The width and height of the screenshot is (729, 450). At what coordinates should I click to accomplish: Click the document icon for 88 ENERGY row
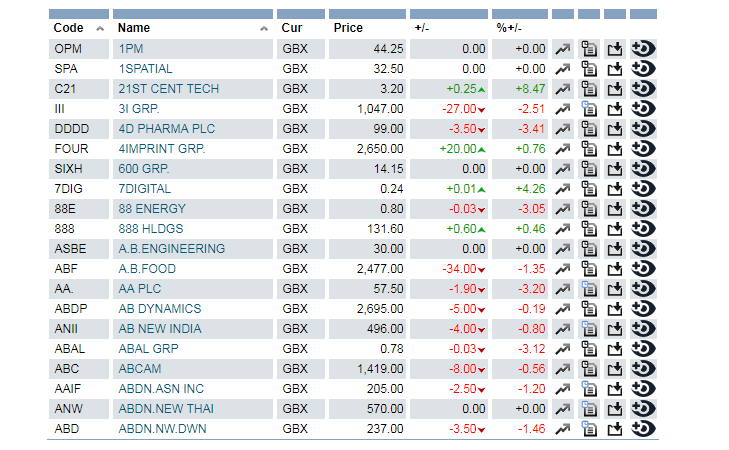pos(589,209)
